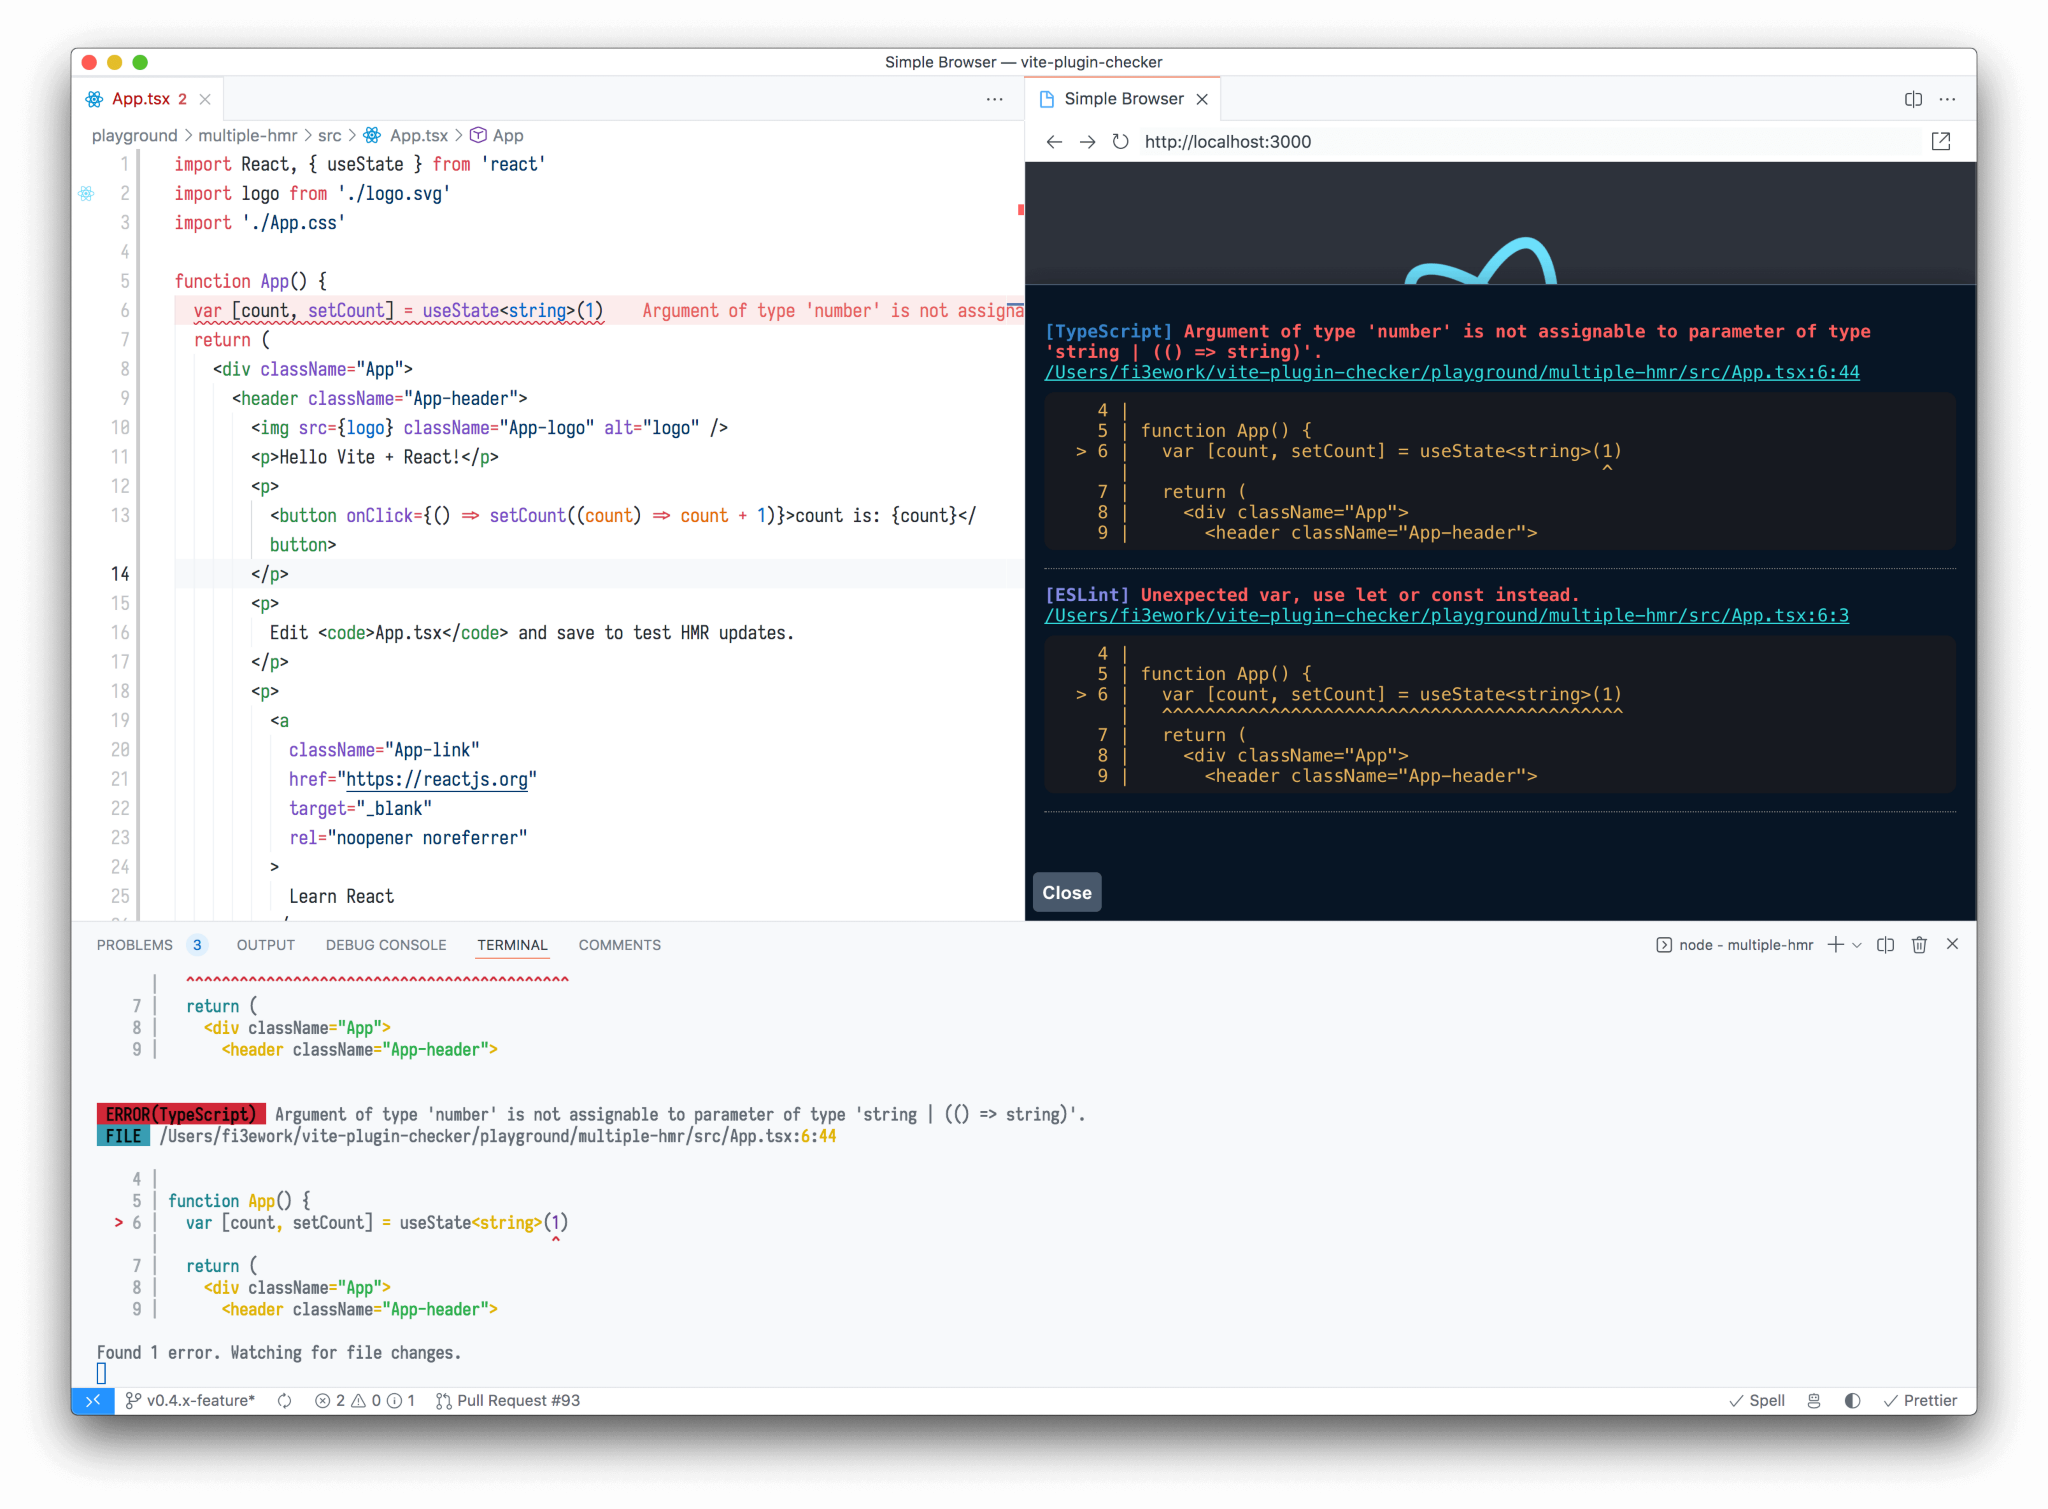Image resolution: width=2048 pixels, height=1509 pixels.
Task: Kill the active terminal with trash icon
Action: pos(1920,944)
